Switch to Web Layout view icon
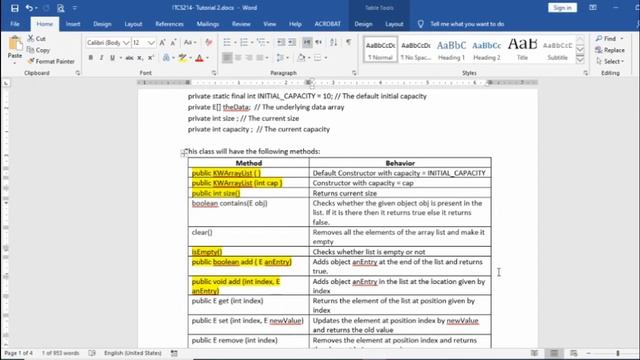Screen dimensions: 640x360 point(573,353)
